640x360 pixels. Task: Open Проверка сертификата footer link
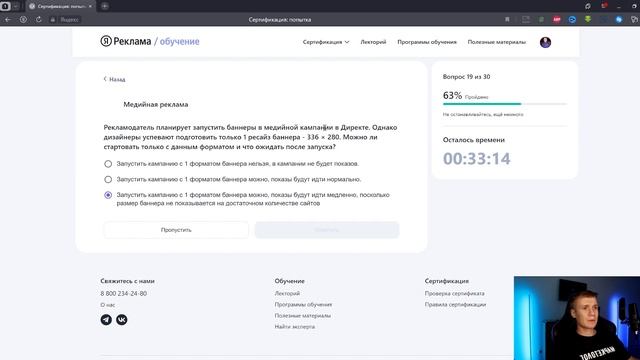coord(455,293)
